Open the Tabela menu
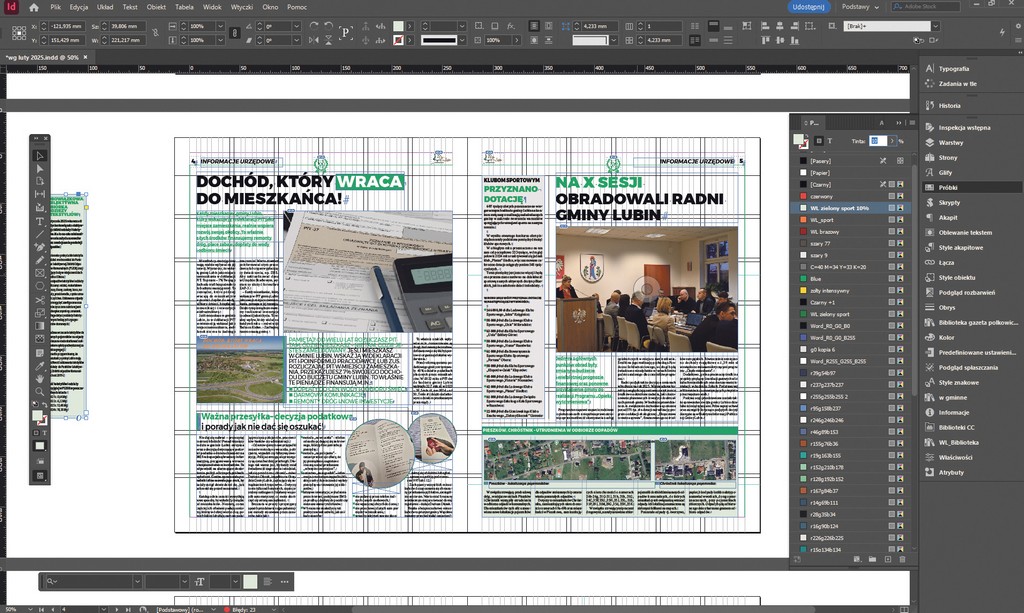This screenshot has height=613, width=1024. (x=185, y=7)
